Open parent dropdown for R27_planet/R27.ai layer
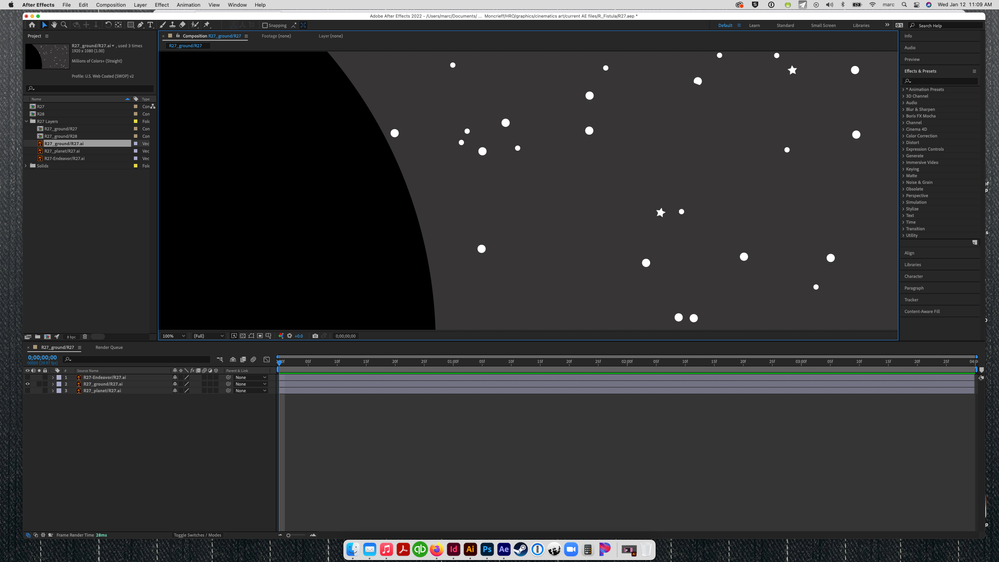999x562 pixels. 250,391
